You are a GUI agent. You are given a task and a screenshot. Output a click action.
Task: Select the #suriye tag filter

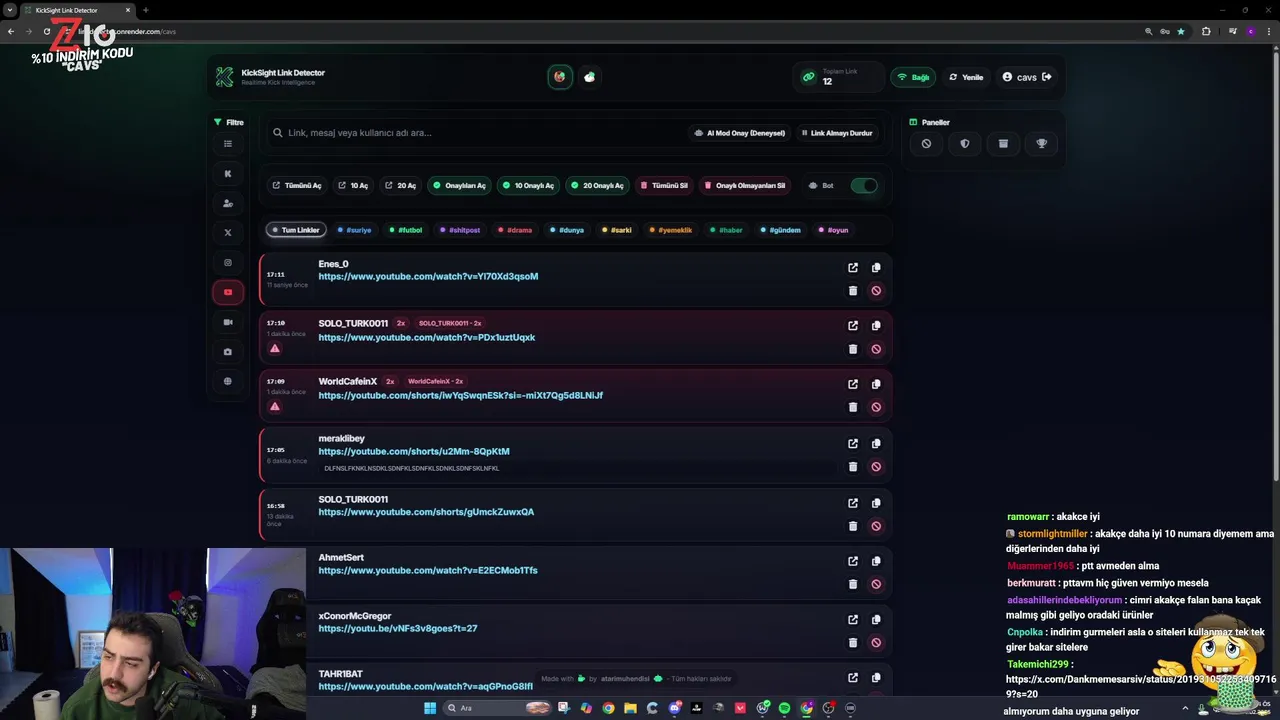click(355, 230)
